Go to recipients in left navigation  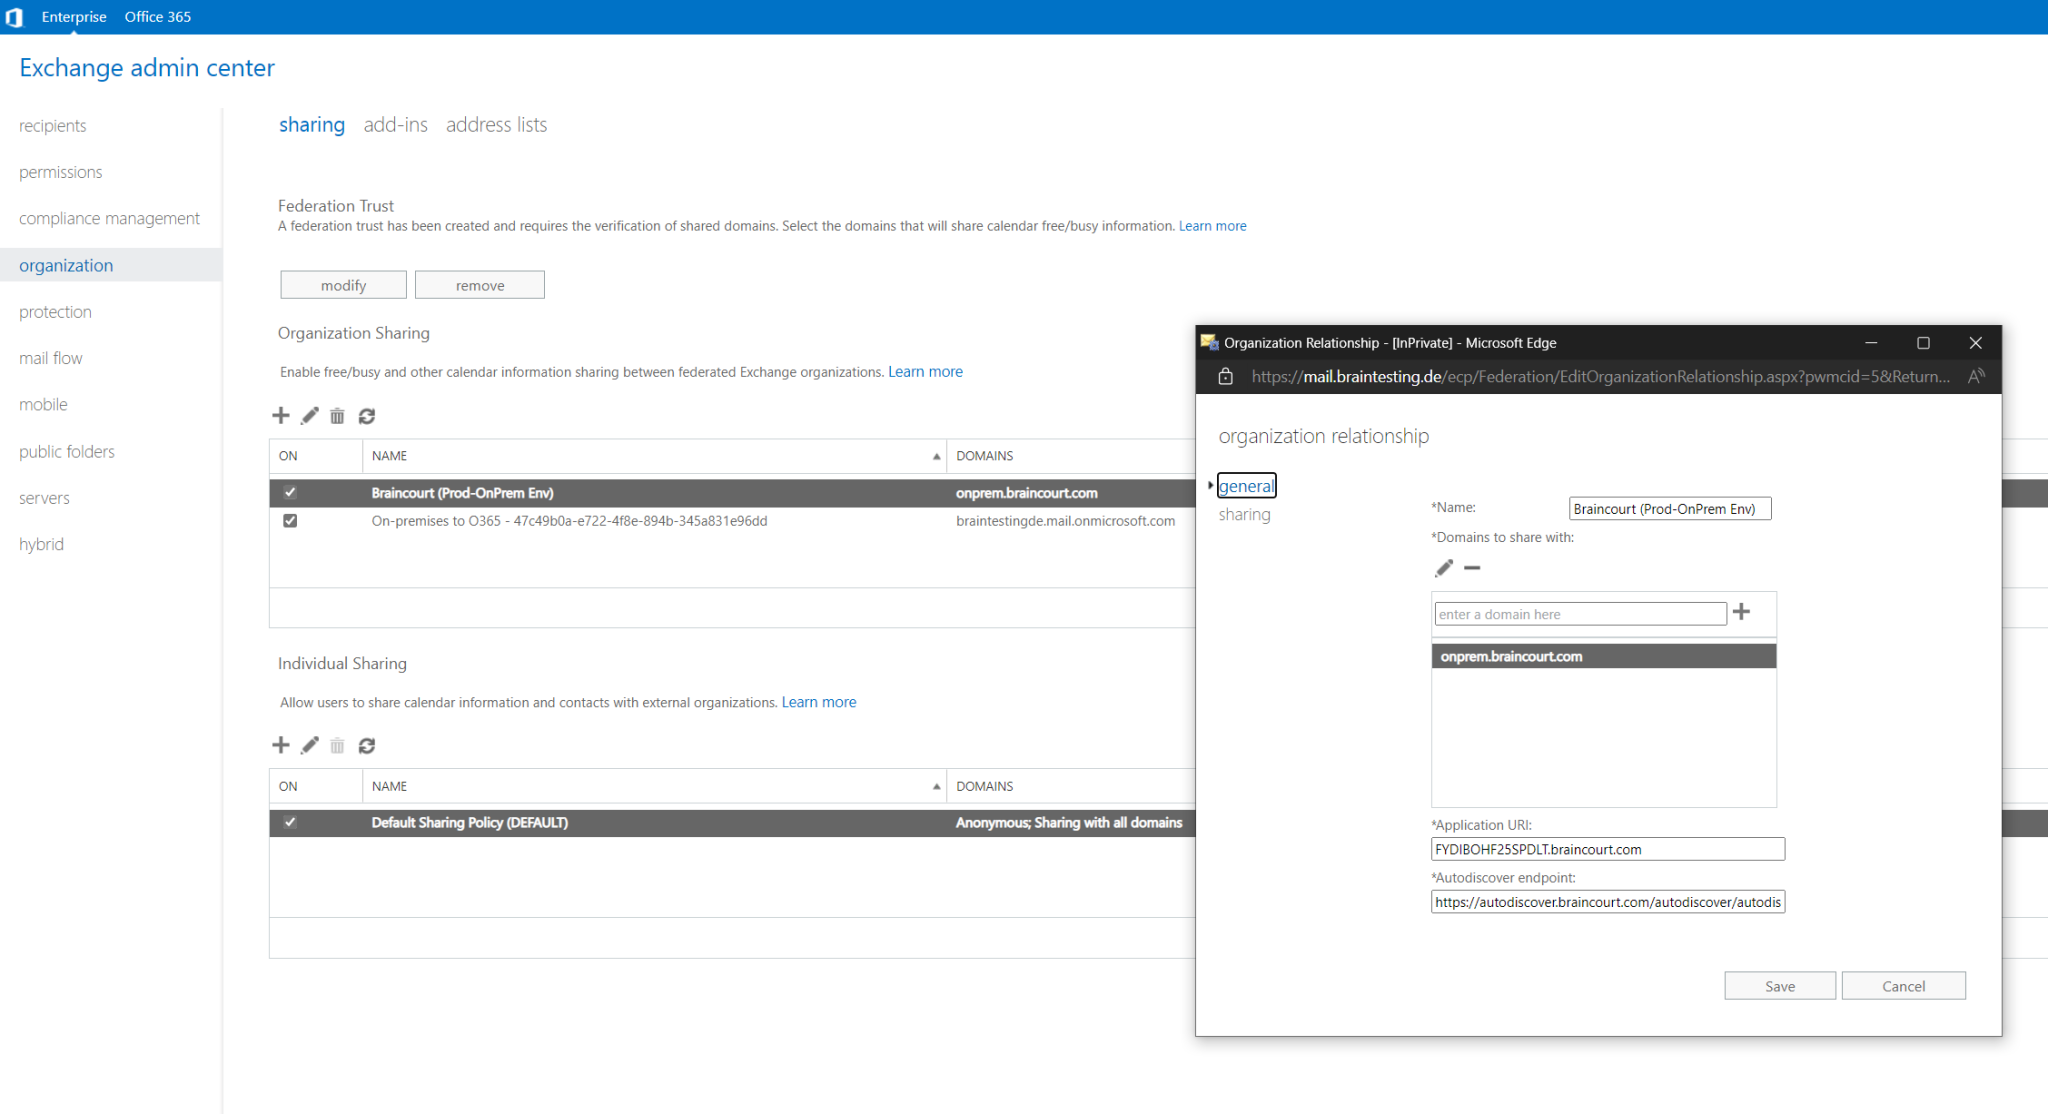click(x=53, y=126)
